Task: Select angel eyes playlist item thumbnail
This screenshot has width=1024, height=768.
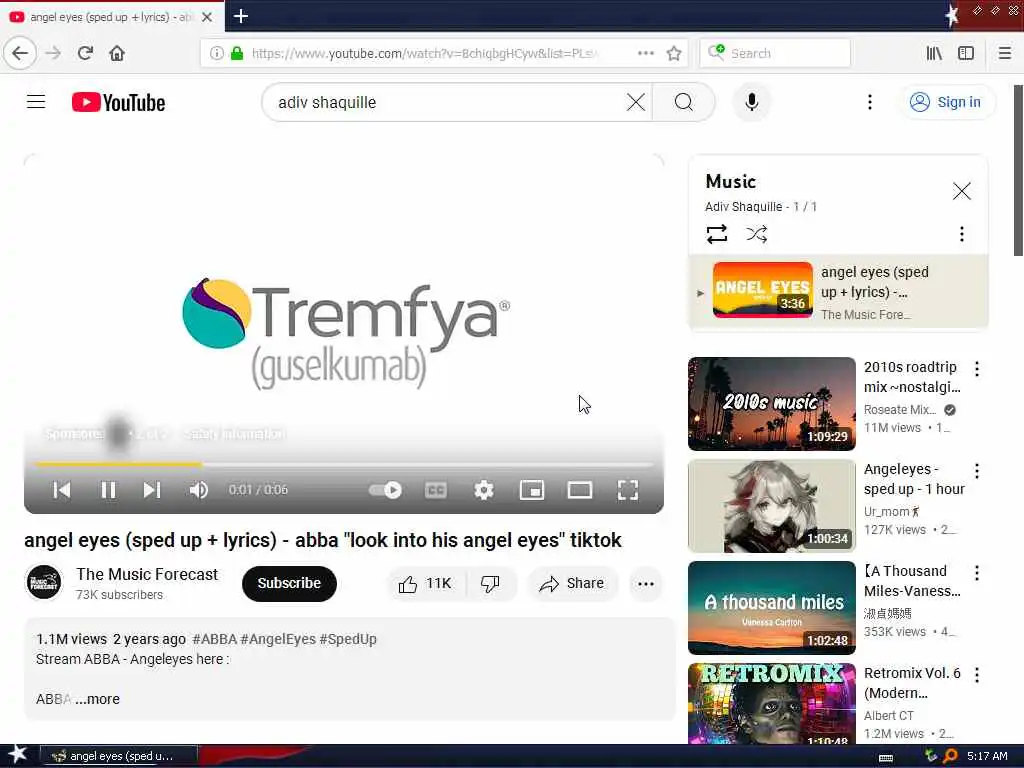Action: tap(763, 289)
